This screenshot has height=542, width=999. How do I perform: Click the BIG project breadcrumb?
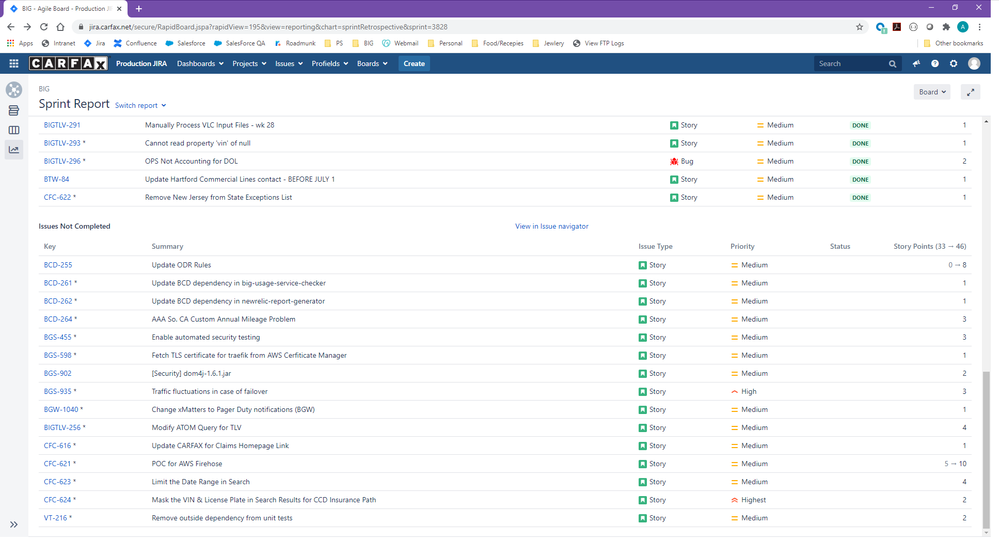click(44, 89)
